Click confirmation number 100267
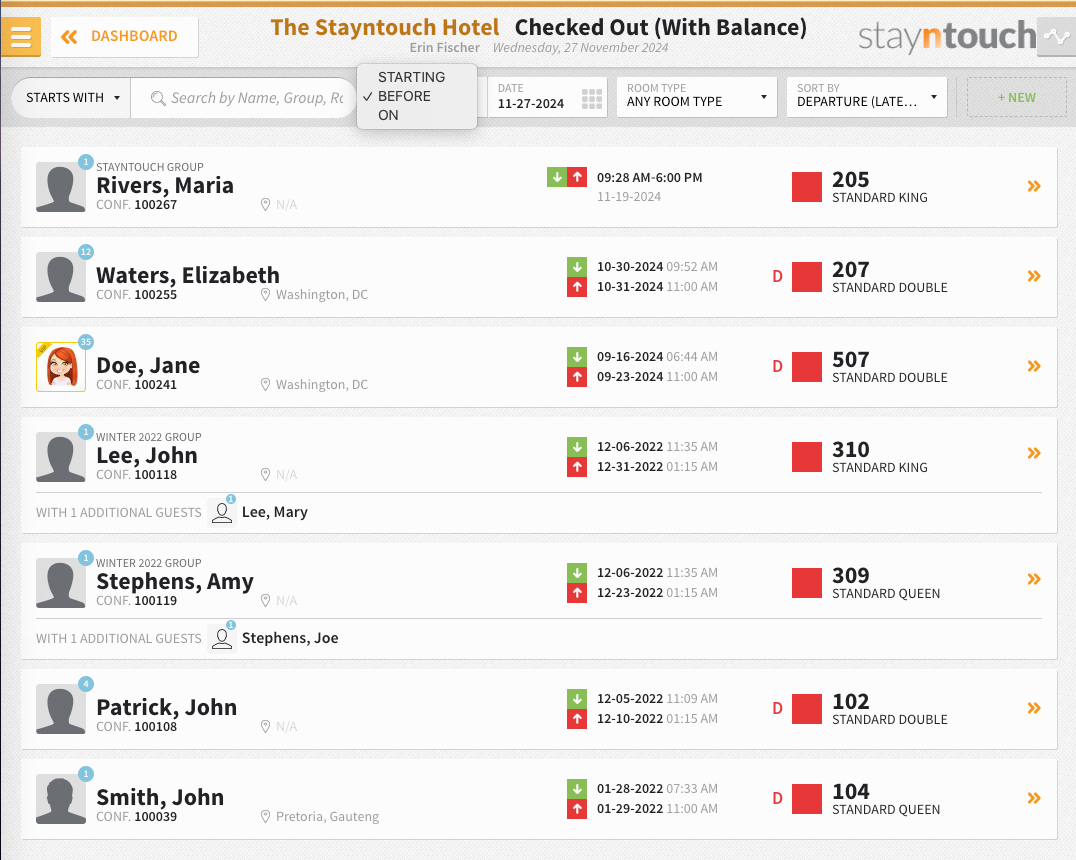1076x860 pixels. tap(156, 205)
